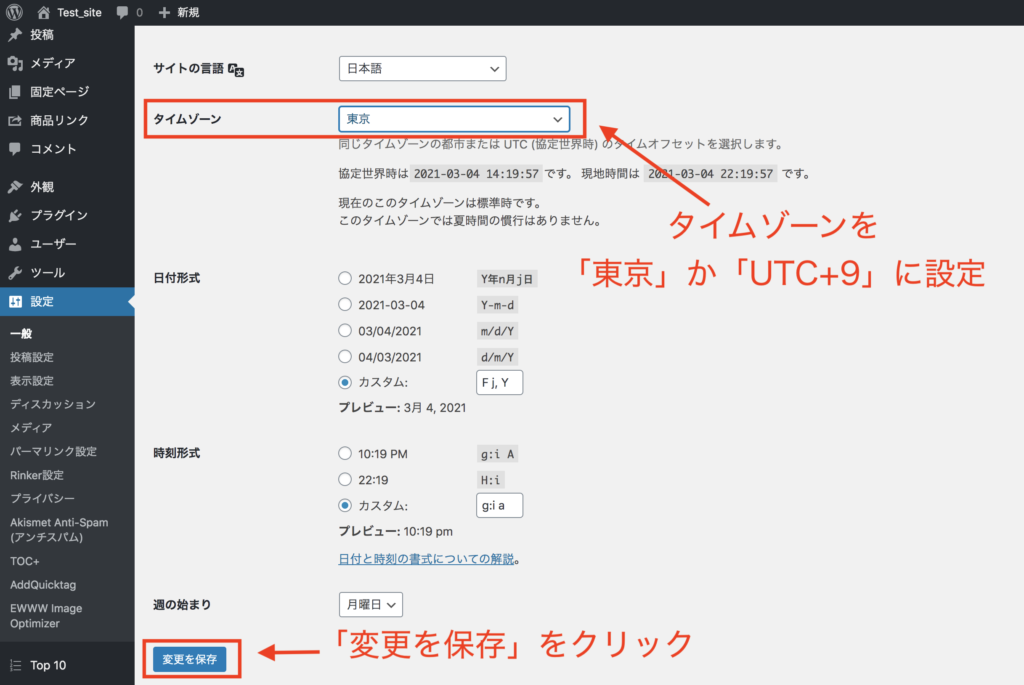This screenshot has width=1024, height=685.
Task: Expand the タイムゾーン dropdown showing 東京
Action: click(454, 119)
